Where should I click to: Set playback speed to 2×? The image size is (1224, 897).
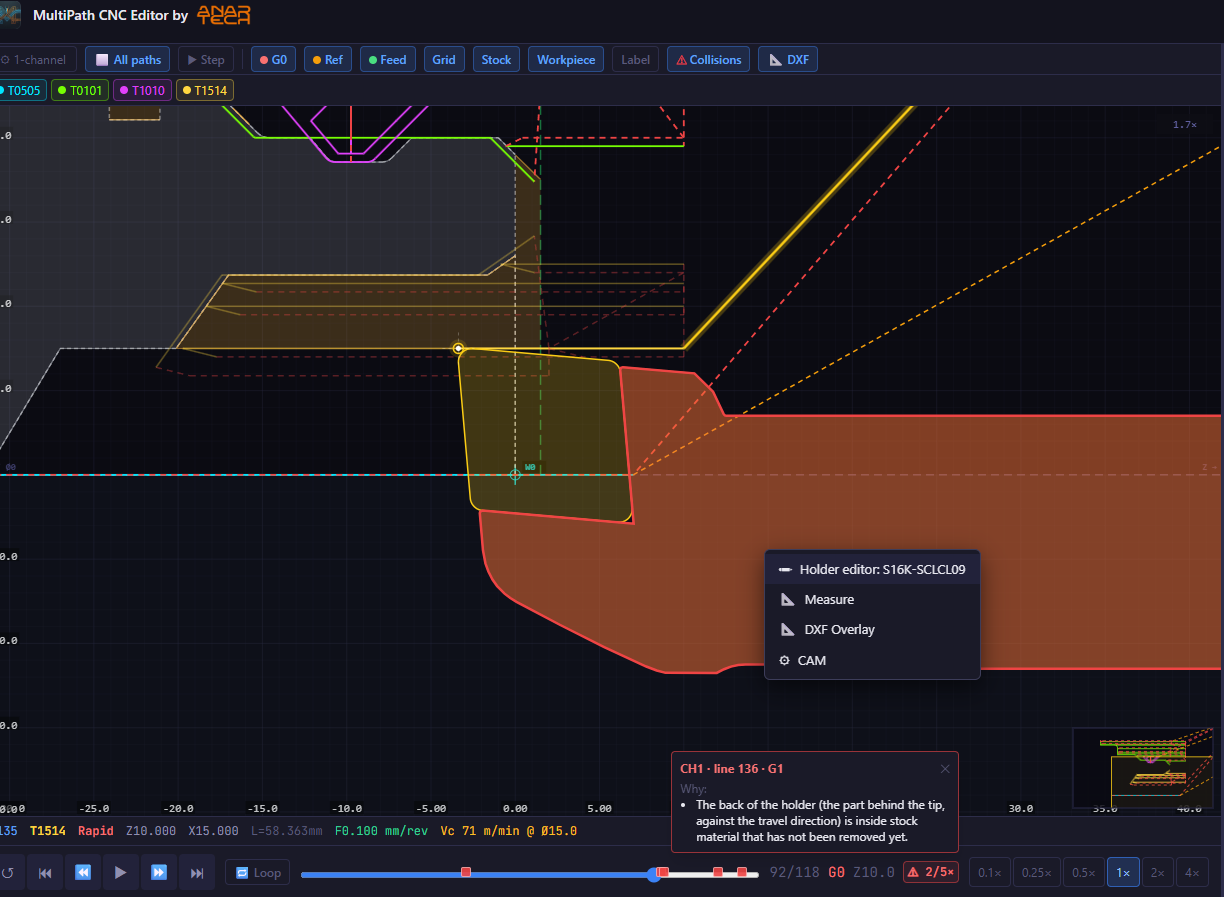1157,873
